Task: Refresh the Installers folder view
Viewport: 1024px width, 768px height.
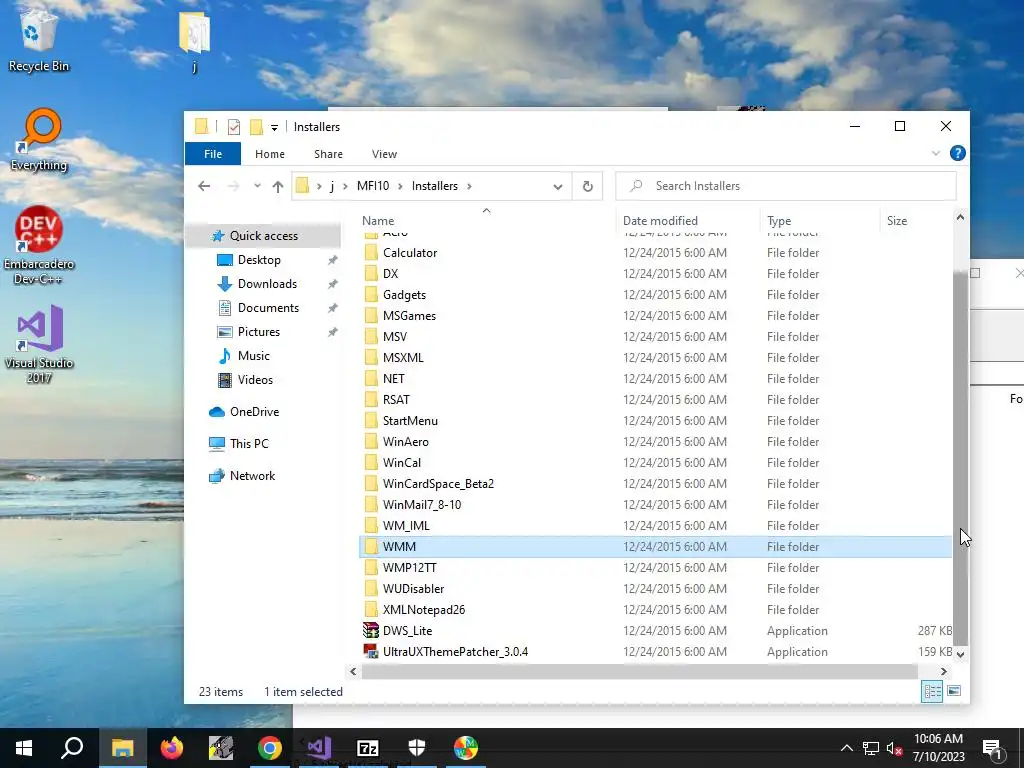Action: pyautogui.click(x=587, y=186)
